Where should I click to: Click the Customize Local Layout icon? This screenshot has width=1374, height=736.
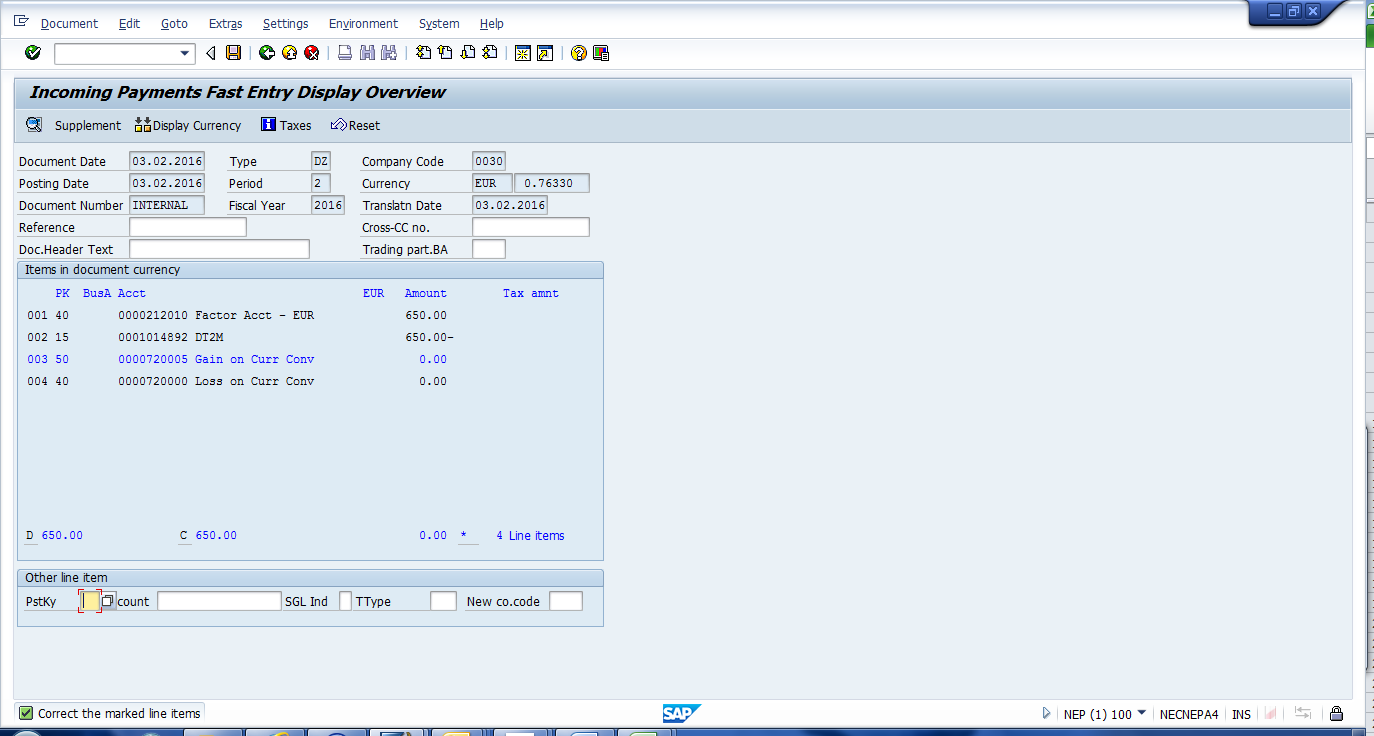(601, 53)
